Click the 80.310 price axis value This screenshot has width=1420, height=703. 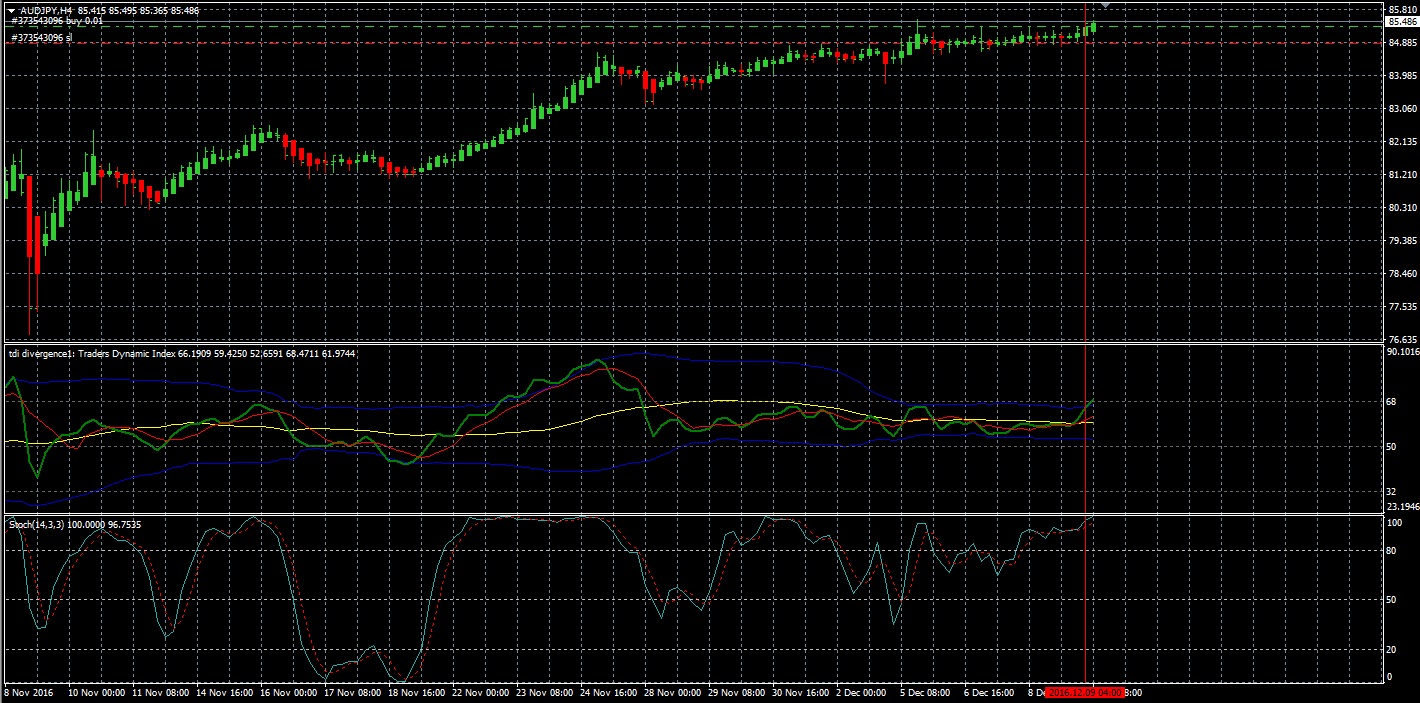point(1401,208)
